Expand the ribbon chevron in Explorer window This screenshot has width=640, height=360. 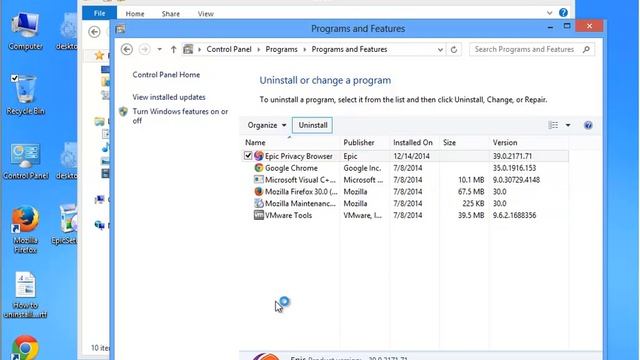549,13
